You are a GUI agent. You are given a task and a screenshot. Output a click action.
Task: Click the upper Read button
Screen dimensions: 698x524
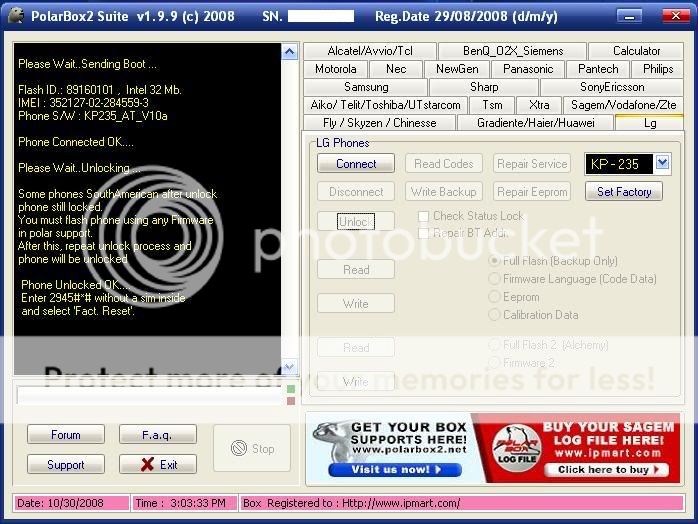(356, 269)
